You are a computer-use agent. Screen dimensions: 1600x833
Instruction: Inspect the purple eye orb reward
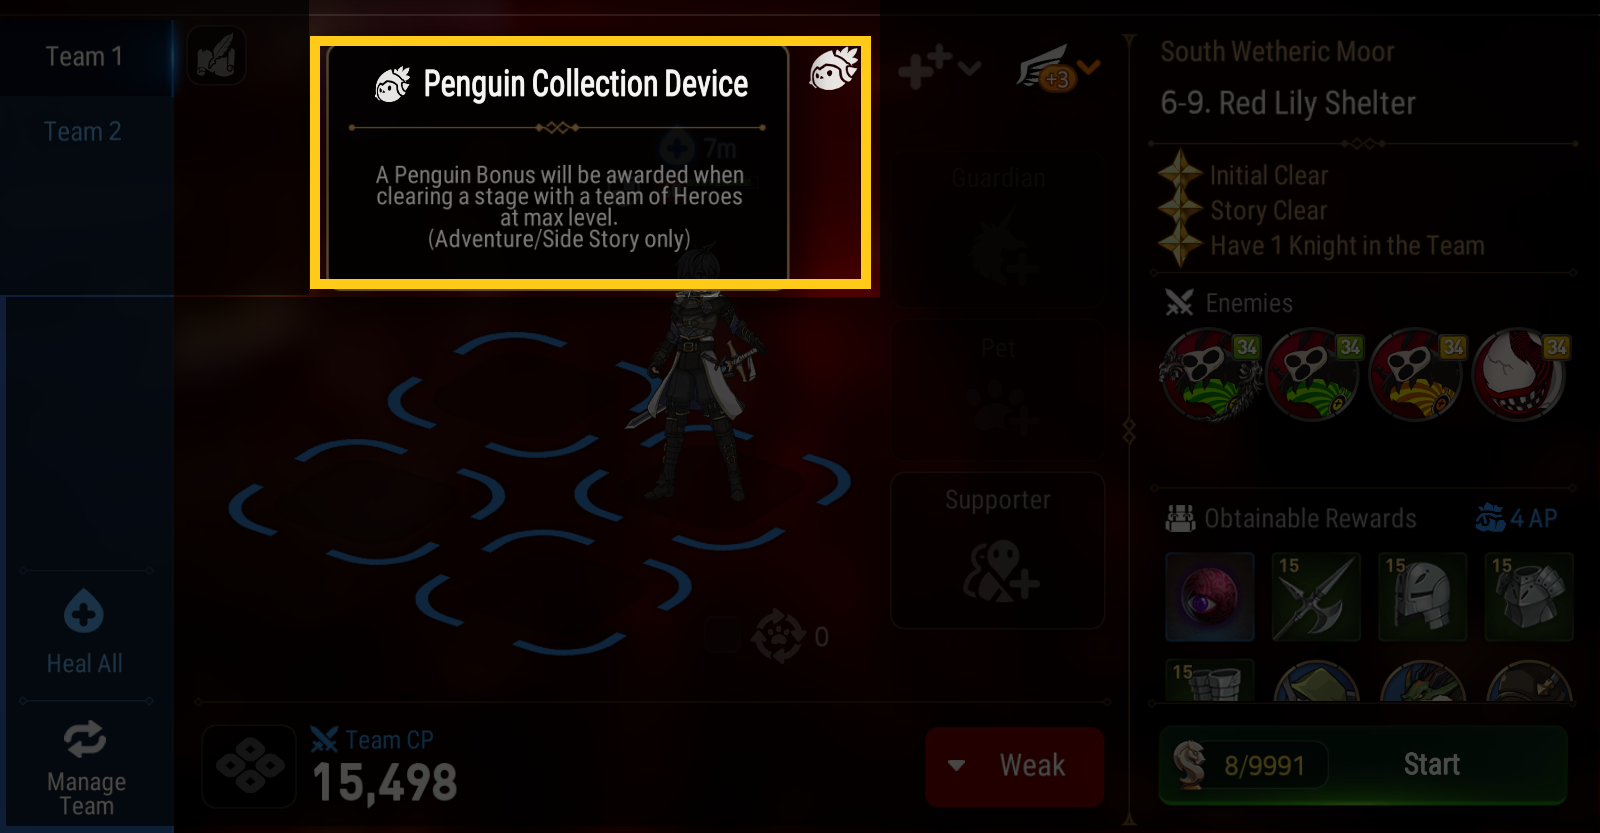pyautogui.click(x=1209, y=597)
